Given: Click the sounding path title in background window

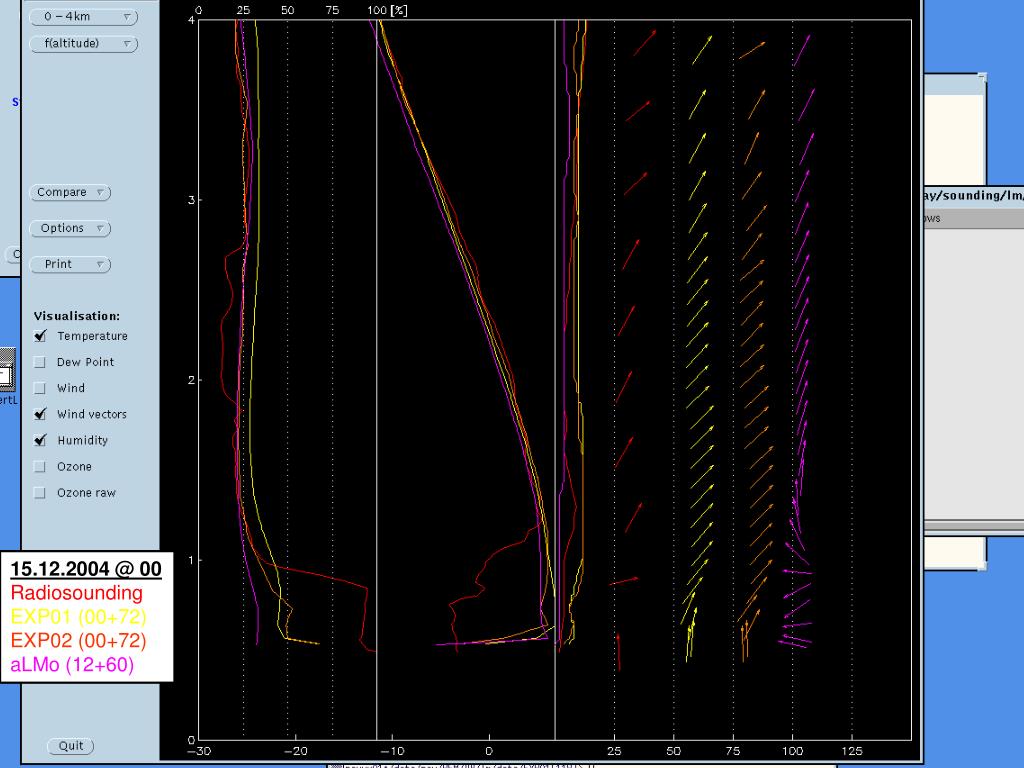Looking at the screenshot, I should 973,195.
